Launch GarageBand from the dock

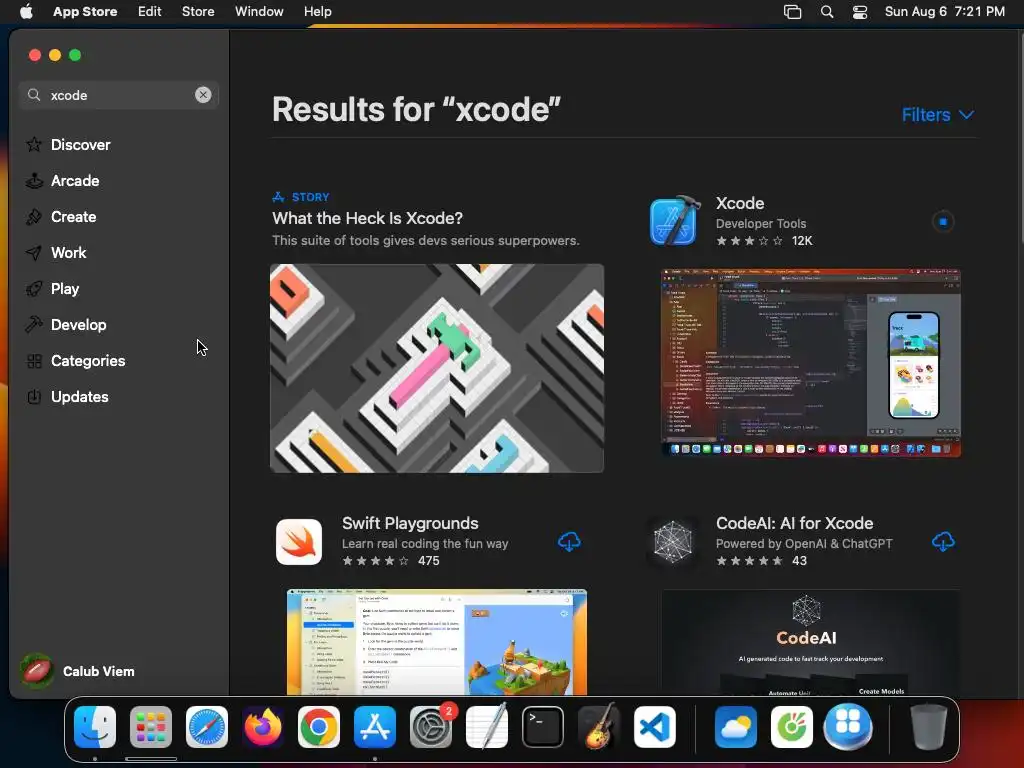coord(599,727)
